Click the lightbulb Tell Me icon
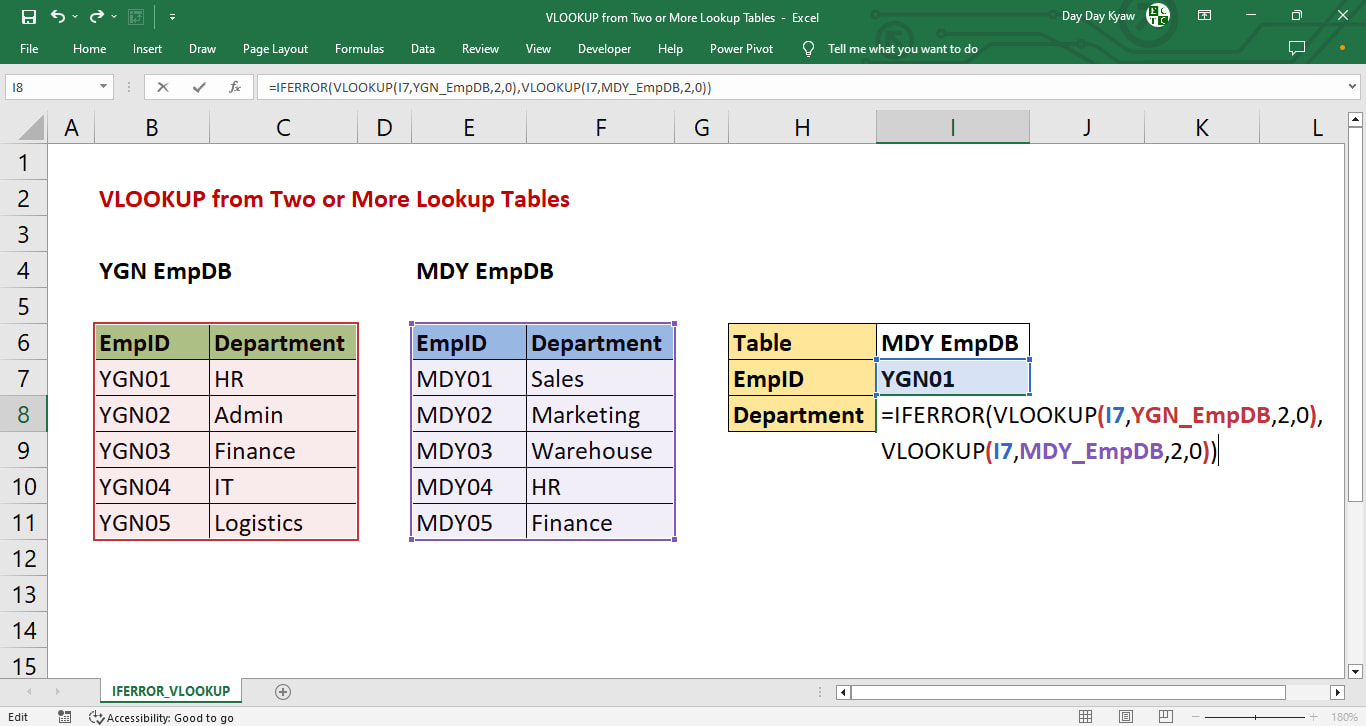1366x726 pixels. 809,48
